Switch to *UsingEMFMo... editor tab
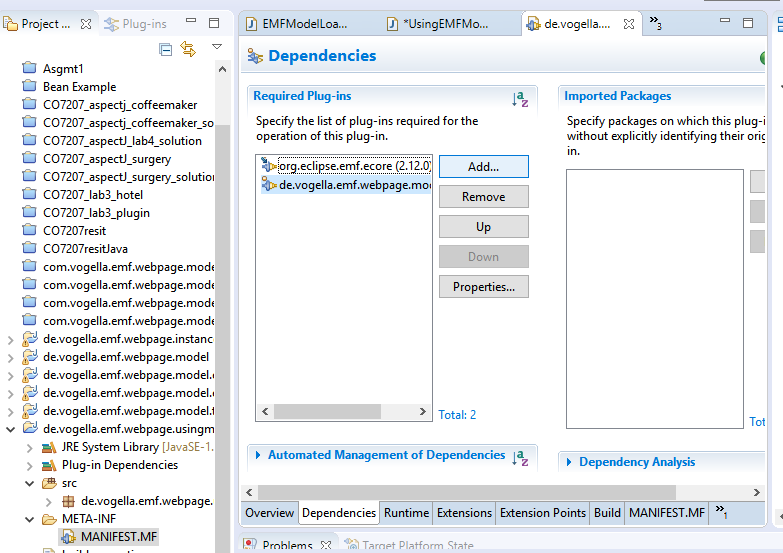 point(439,24)
